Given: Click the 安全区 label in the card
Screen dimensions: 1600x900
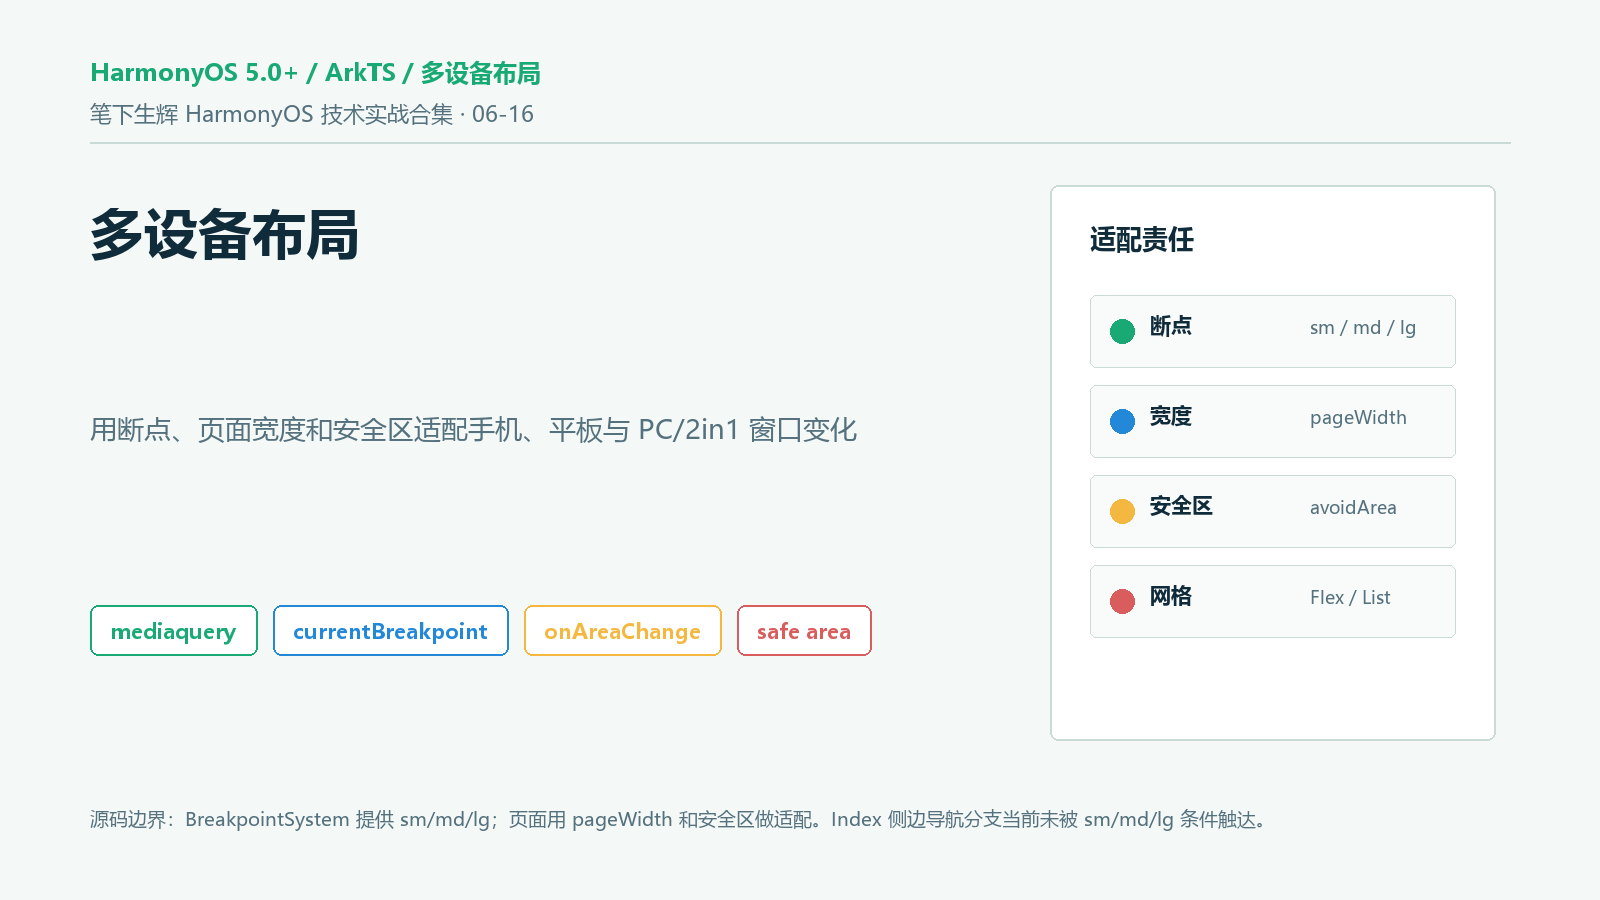Looking at the screenshot, I should point(1181,506).
